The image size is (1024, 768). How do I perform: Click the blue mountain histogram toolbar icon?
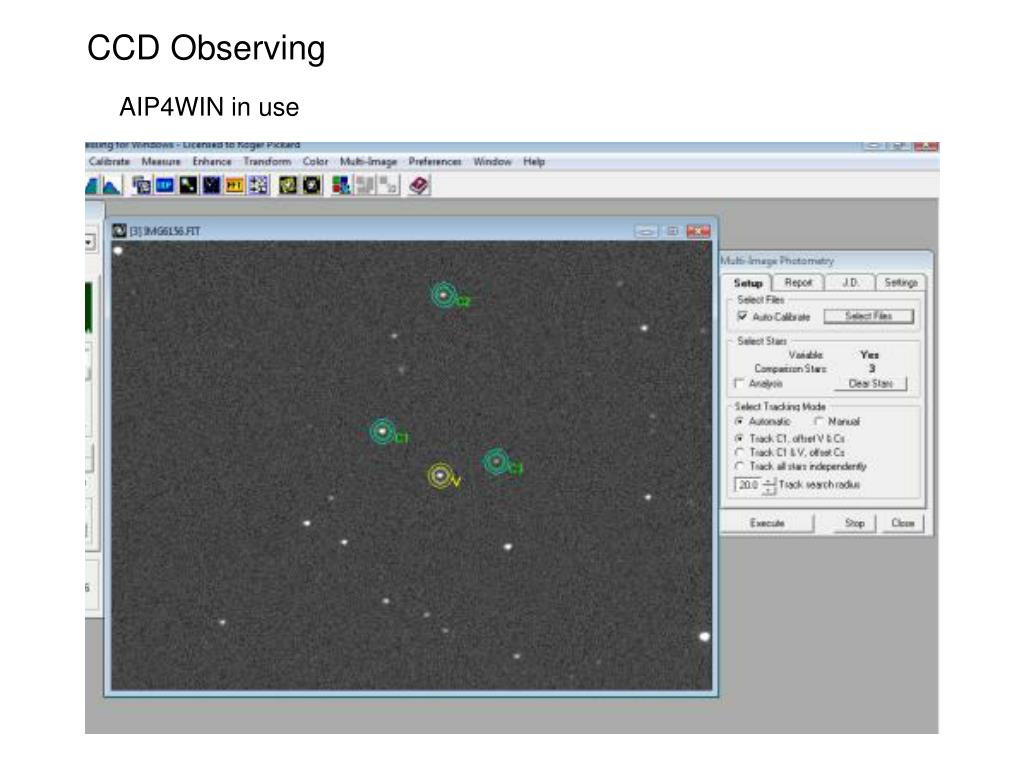pos(111,186)
